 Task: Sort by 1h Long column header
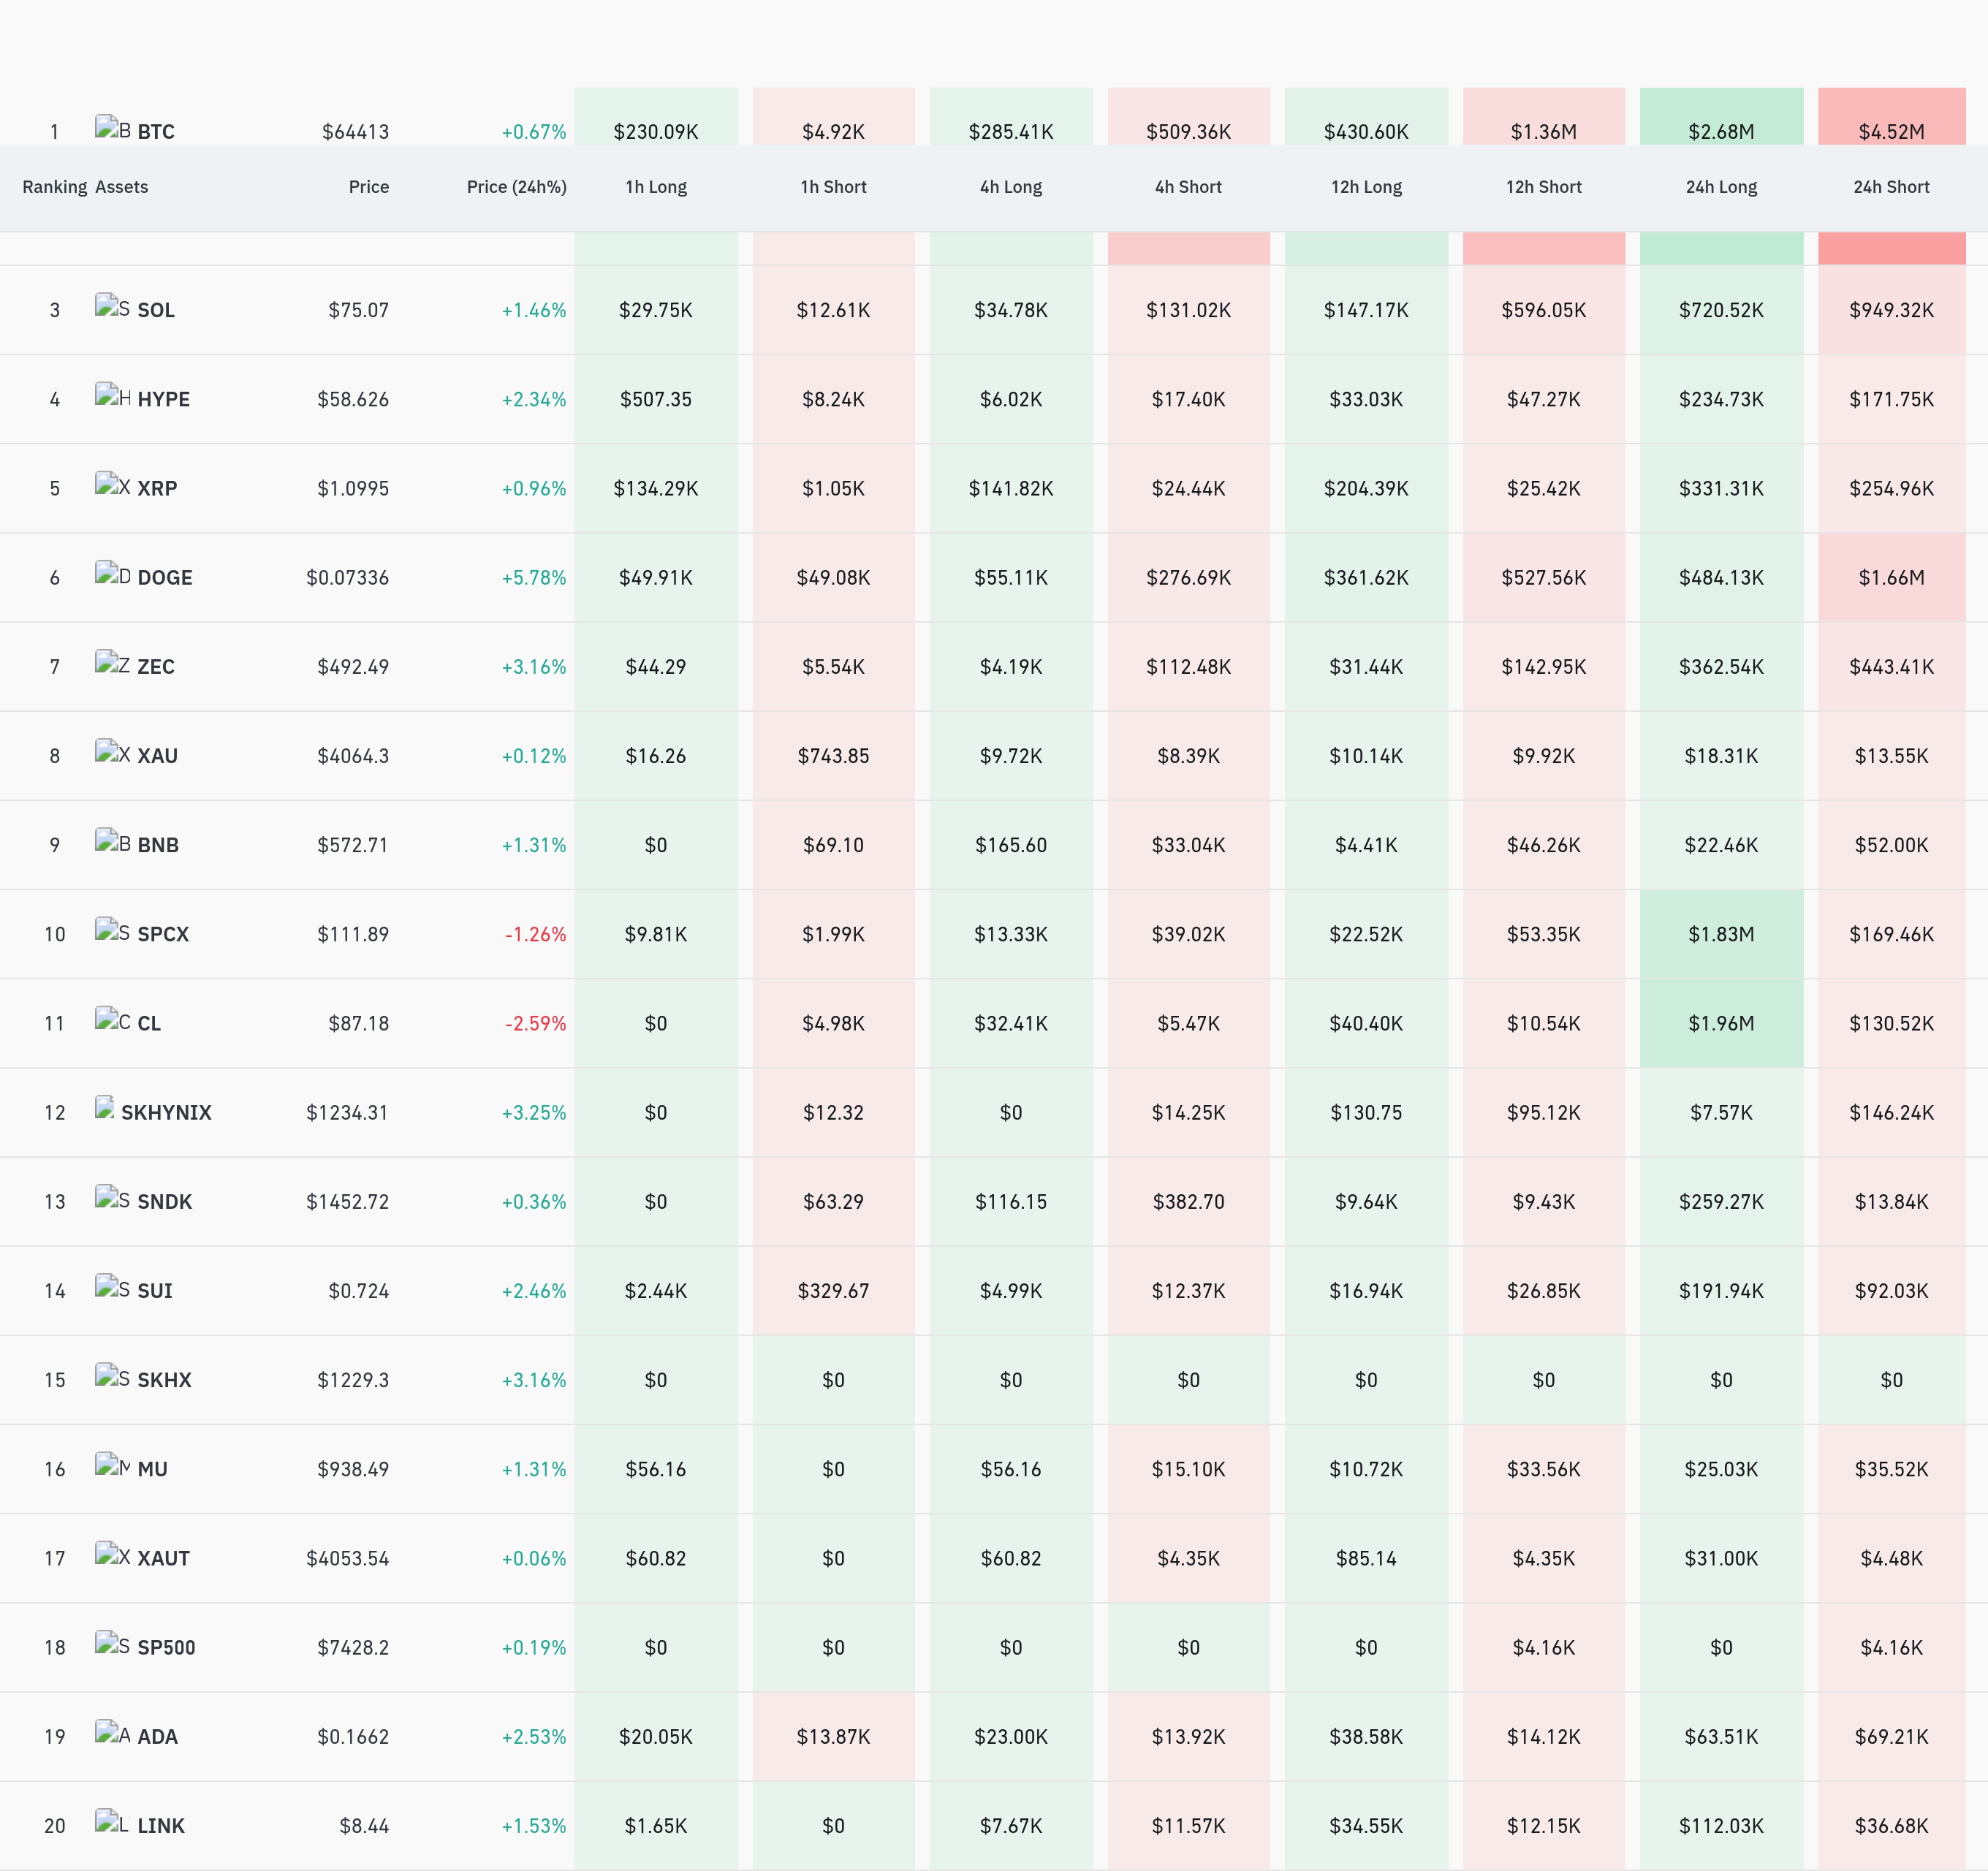point(656,187)
